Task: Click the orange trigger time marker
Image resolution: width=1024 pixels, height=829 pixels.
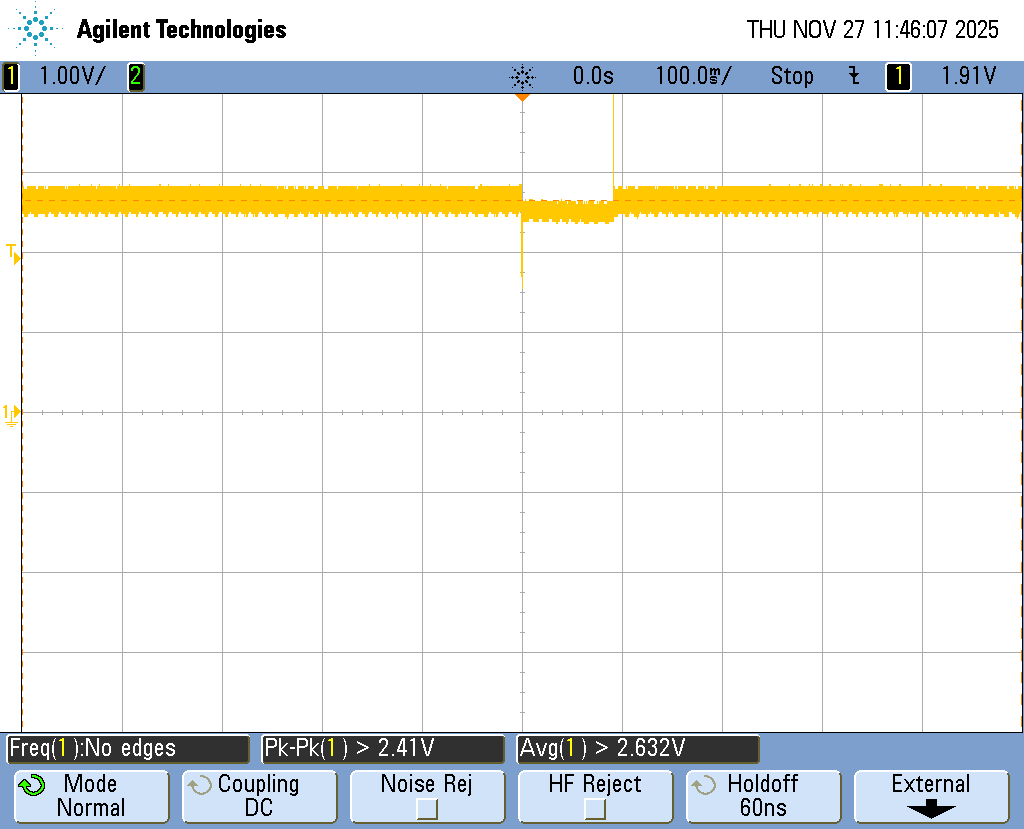Action: pos(521,98)
